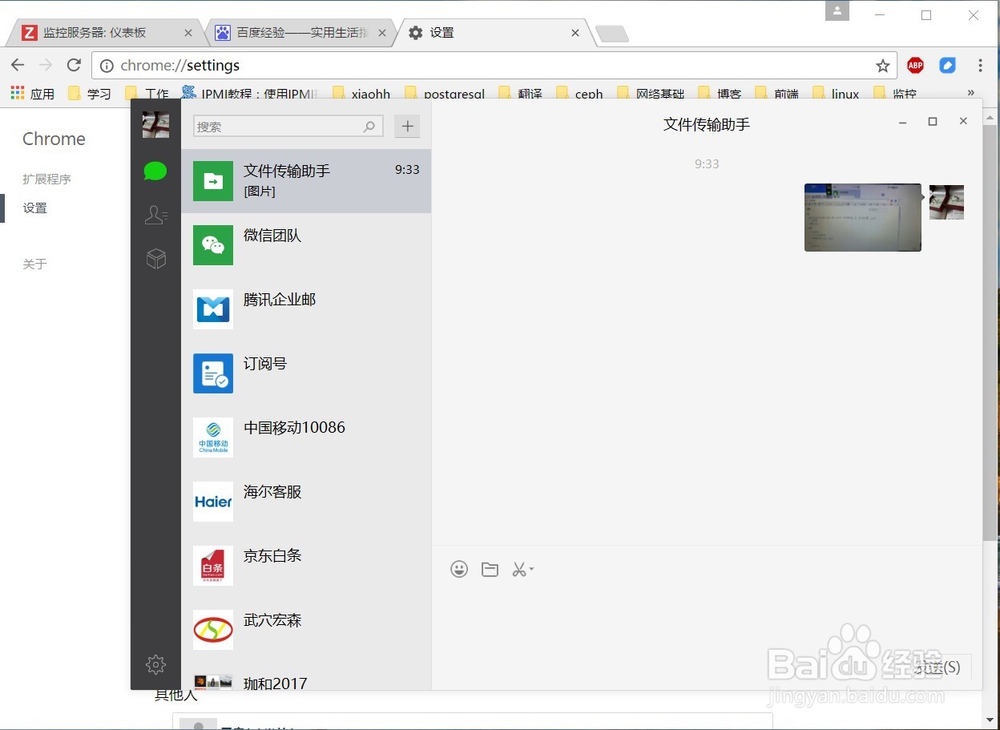This screenshot has height=730, width=1000.
Task: Open WeChat settings via the gear icon
Action: (x=155, y=664)
